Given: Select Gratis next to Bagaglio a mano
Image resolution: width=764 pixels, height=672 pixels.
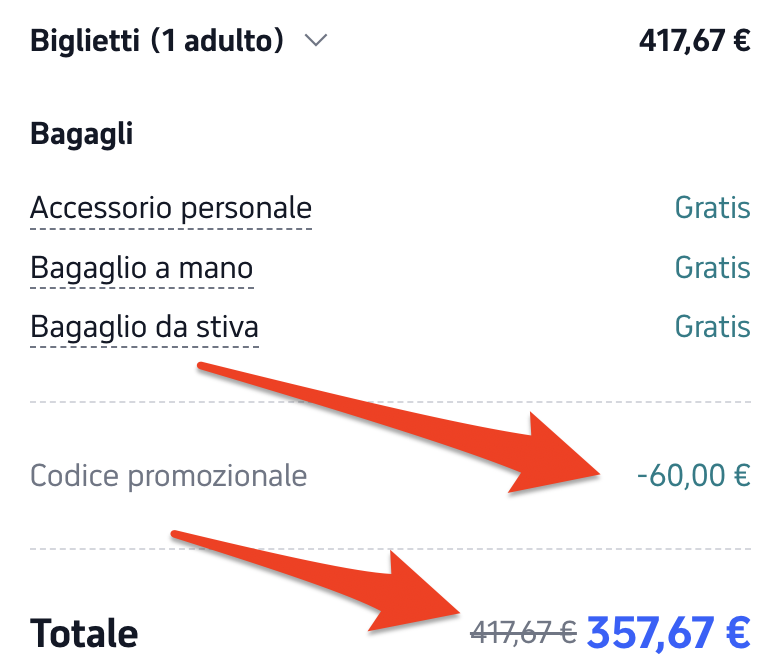Looking at the screenshot, I should [x=712, y=268].
